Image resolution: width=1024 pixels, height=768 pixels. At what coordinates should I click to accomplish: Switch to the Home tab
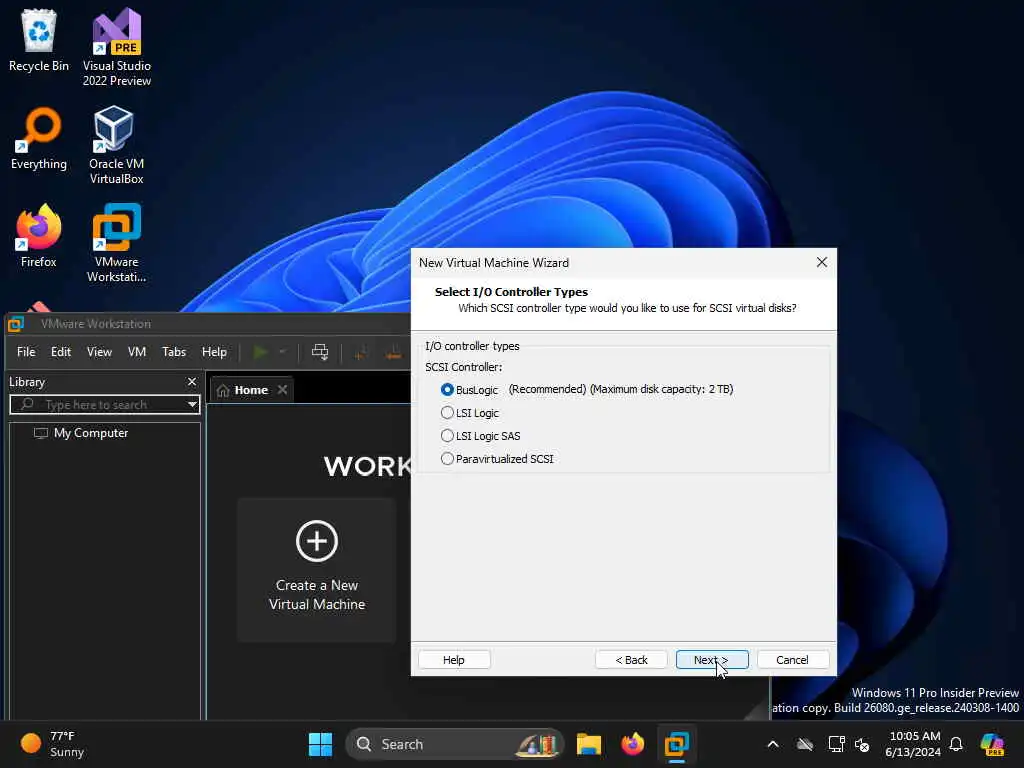pyautogui.click(x=251, y=390)
